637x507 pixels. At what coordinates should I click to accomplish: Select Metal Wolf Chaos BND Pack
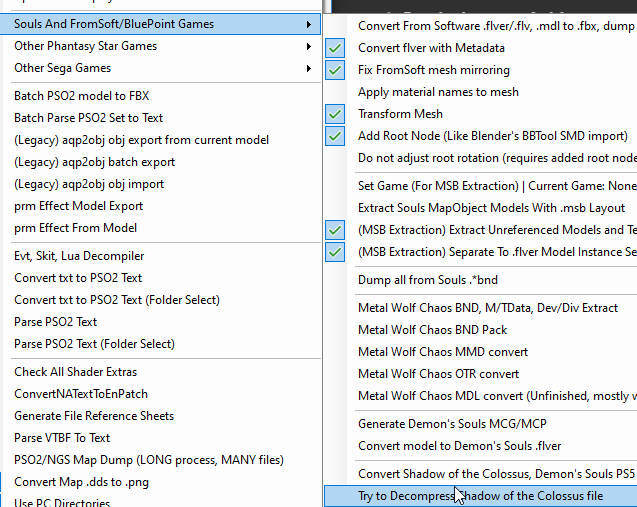[432, 330]
